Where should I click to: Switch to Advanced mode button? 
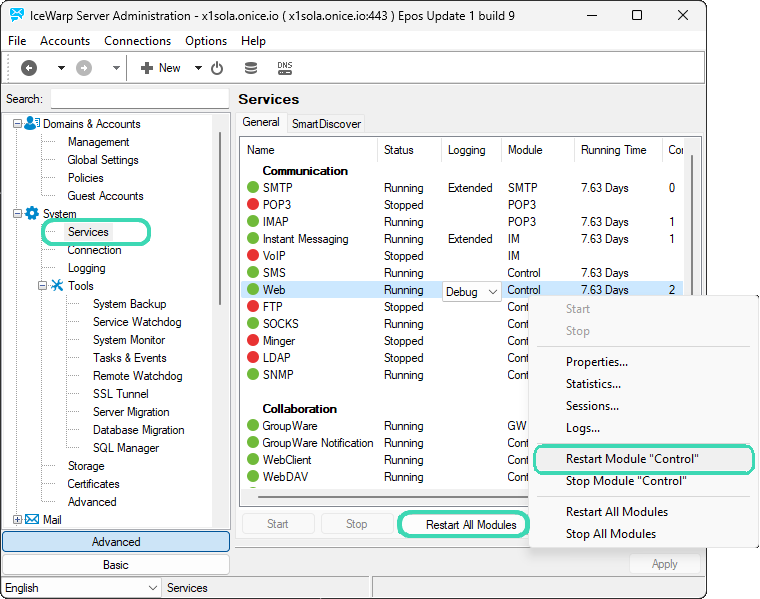(x=116, y=541)
